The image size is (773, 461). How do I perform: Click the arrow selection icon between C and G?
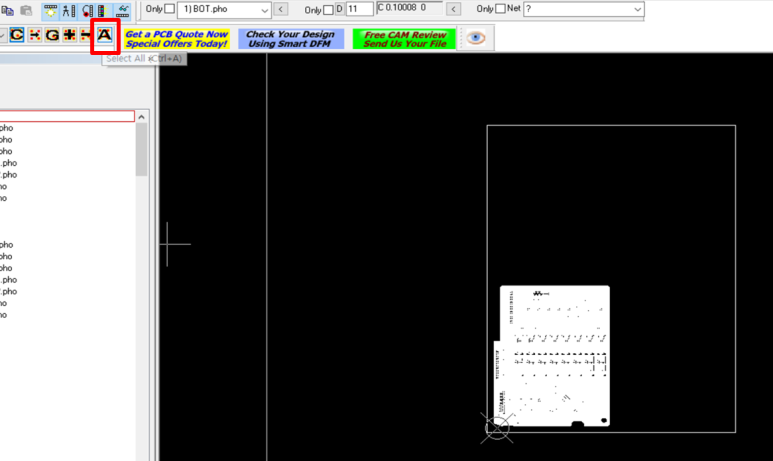[35, 35]
